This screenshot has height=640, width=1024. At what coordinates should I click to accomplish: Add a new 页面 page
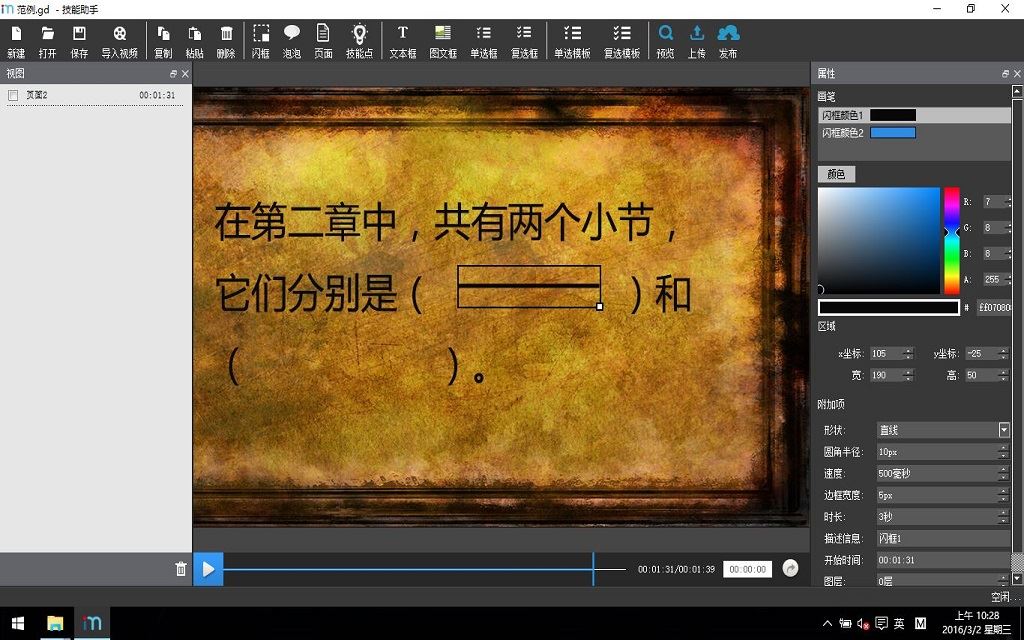point(323,41)
